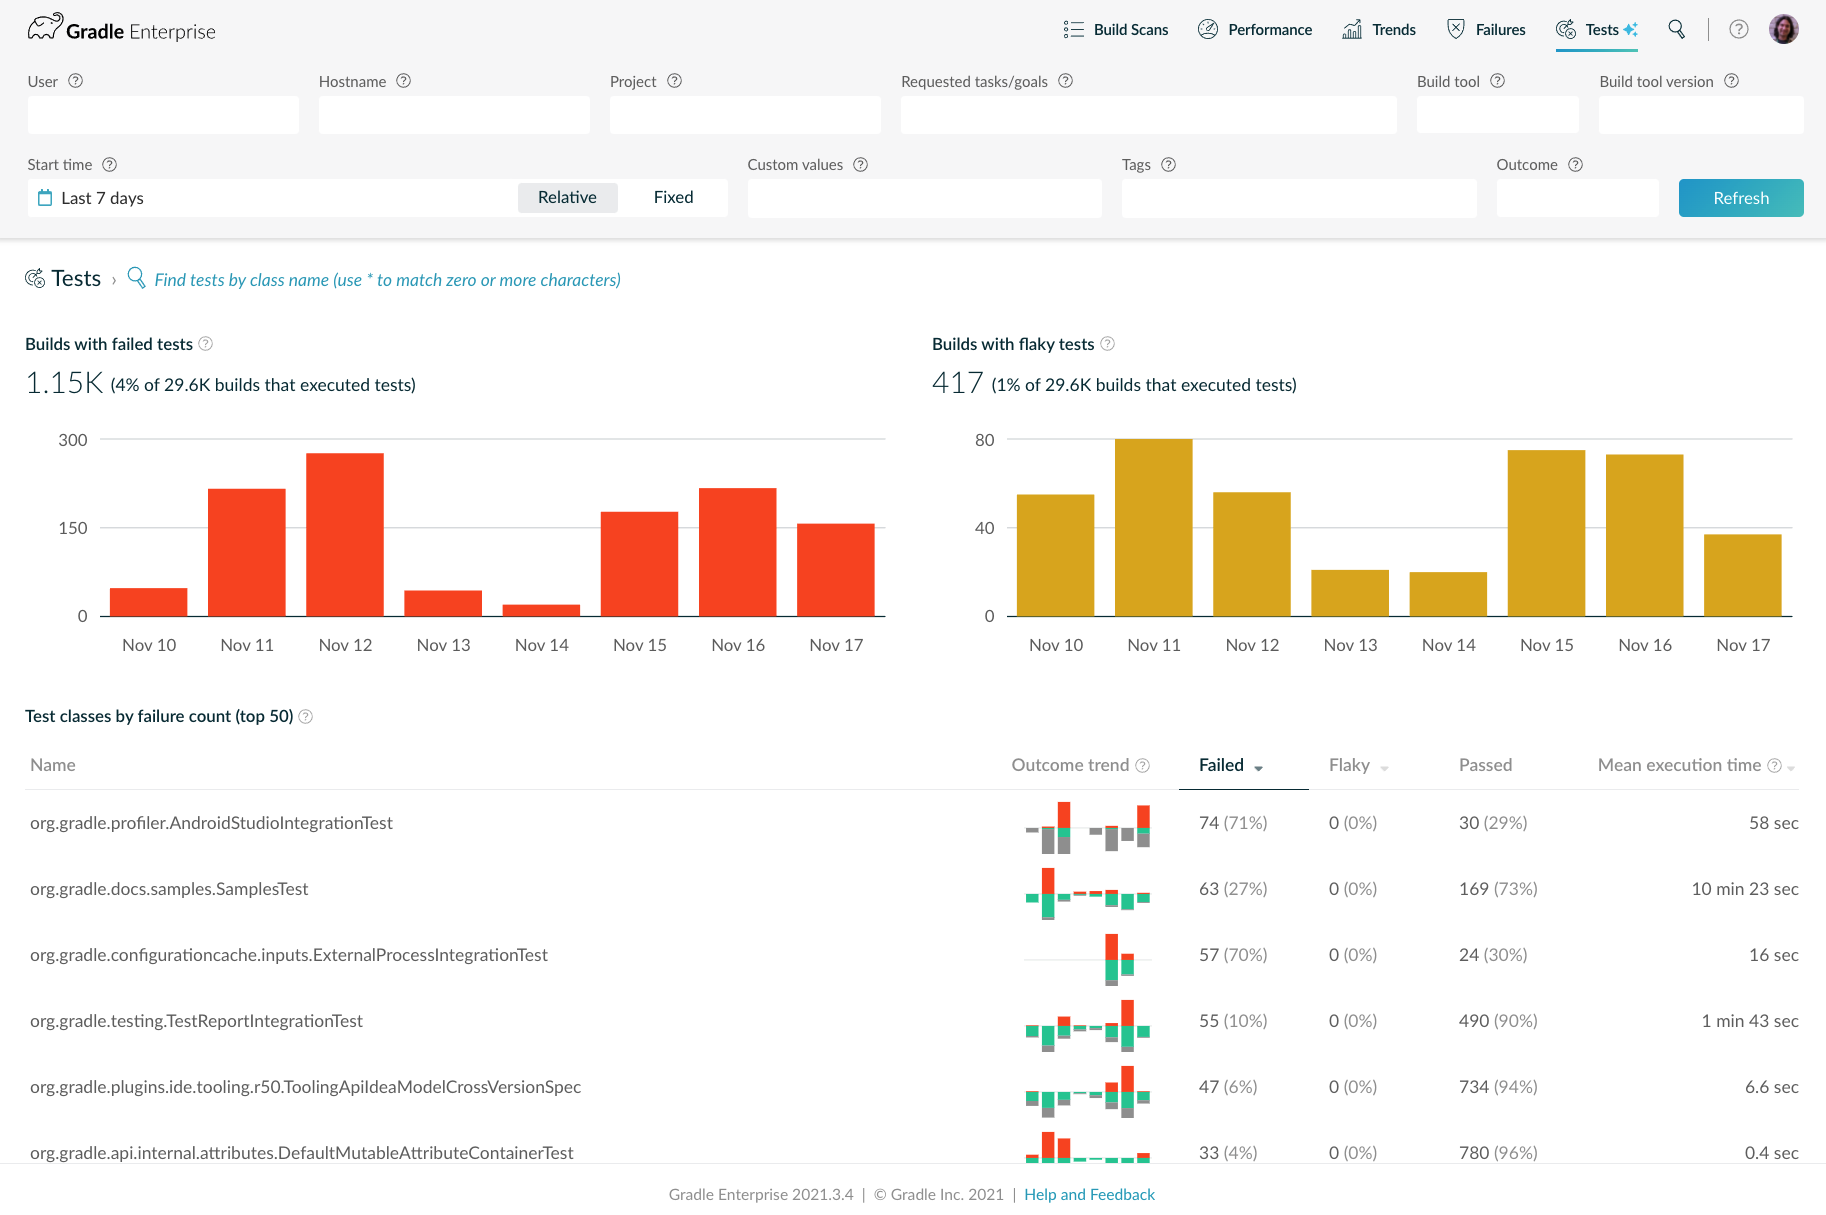Click help icon beside Builds with failed tests
Screen dimensions: 1826x1215
pyautogui.click(x=206, y=344)
